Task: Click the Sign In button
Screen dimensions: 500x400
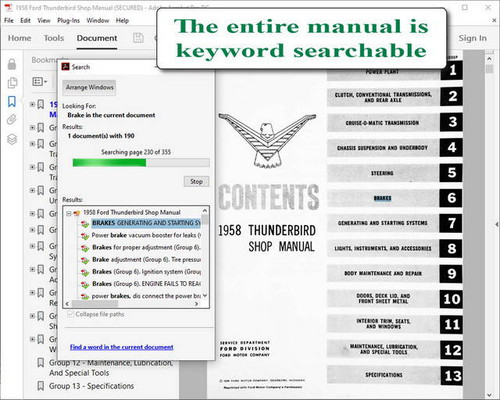Action: (x=472, y=38)
